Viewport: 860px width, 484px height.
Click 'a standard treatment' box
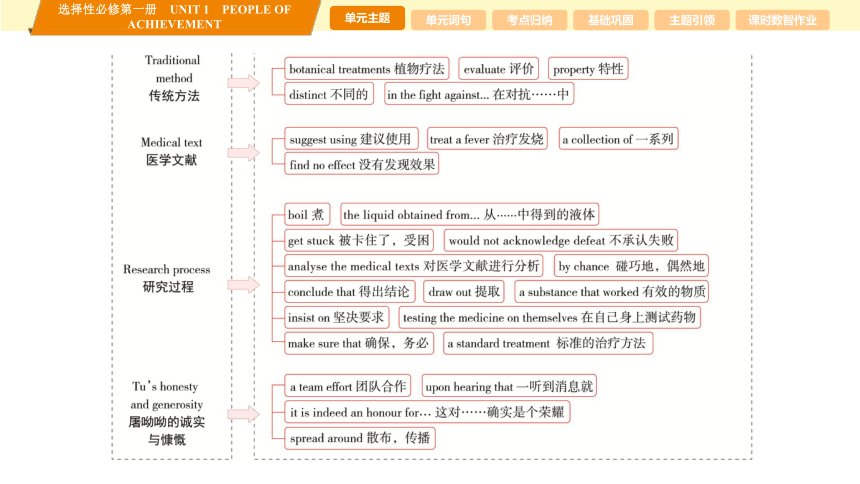pyautogui.click(x=548, y=343)
